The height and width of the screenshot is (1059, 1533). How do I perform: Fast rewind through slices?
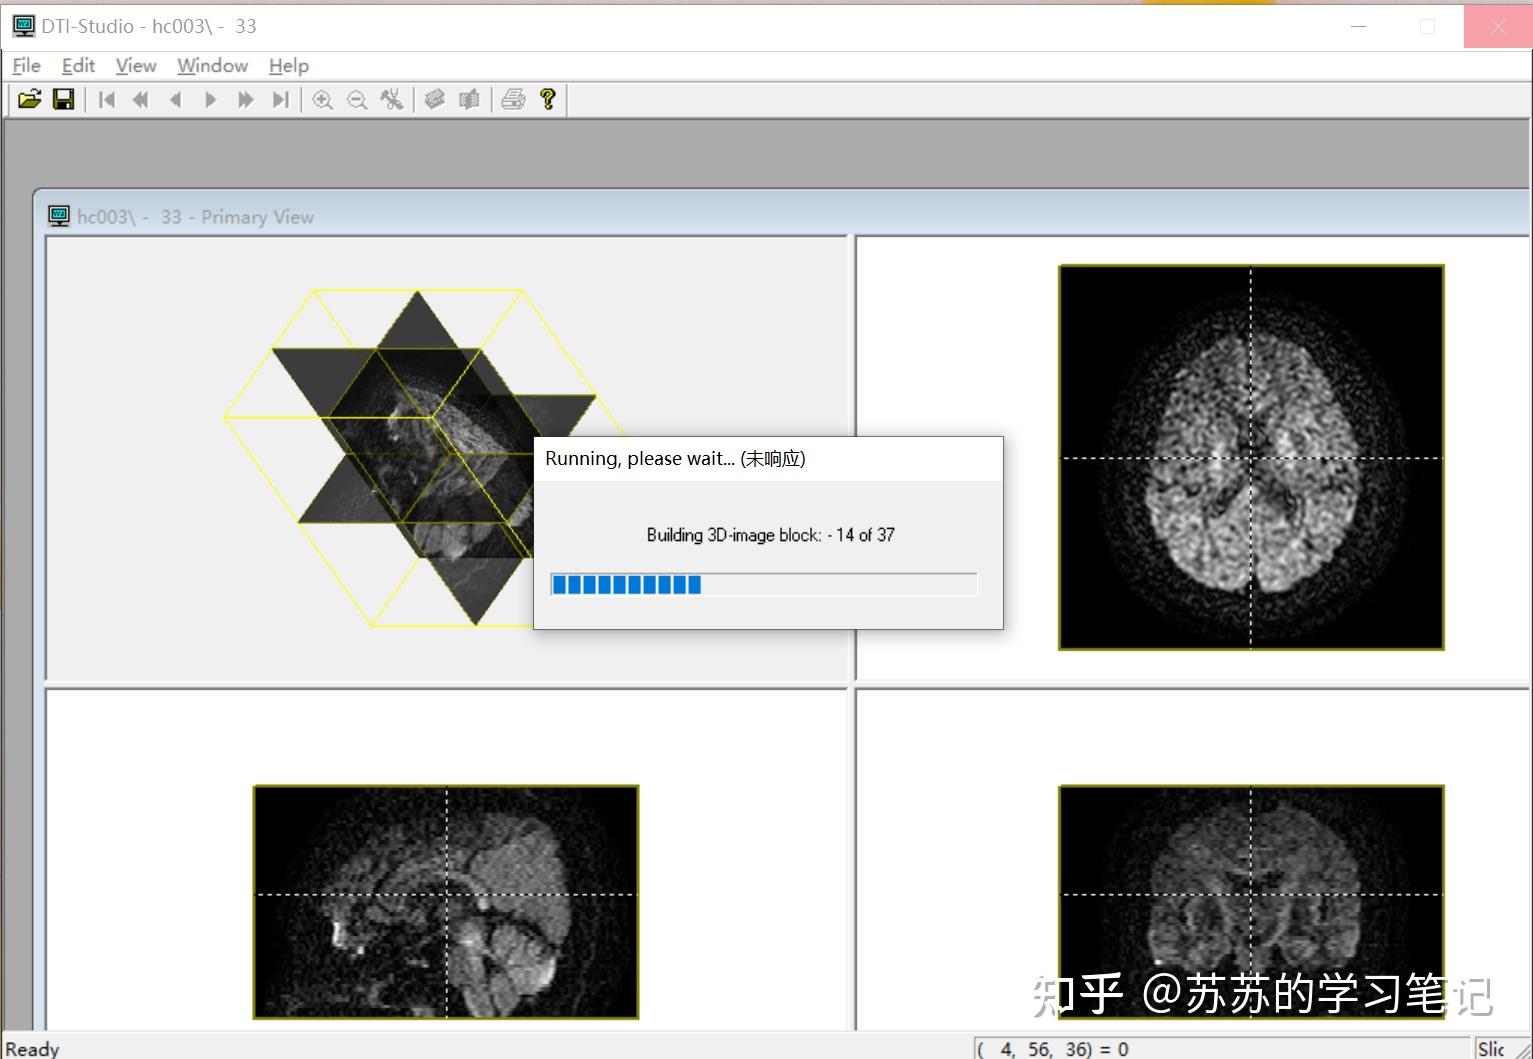tap(140, 99)
